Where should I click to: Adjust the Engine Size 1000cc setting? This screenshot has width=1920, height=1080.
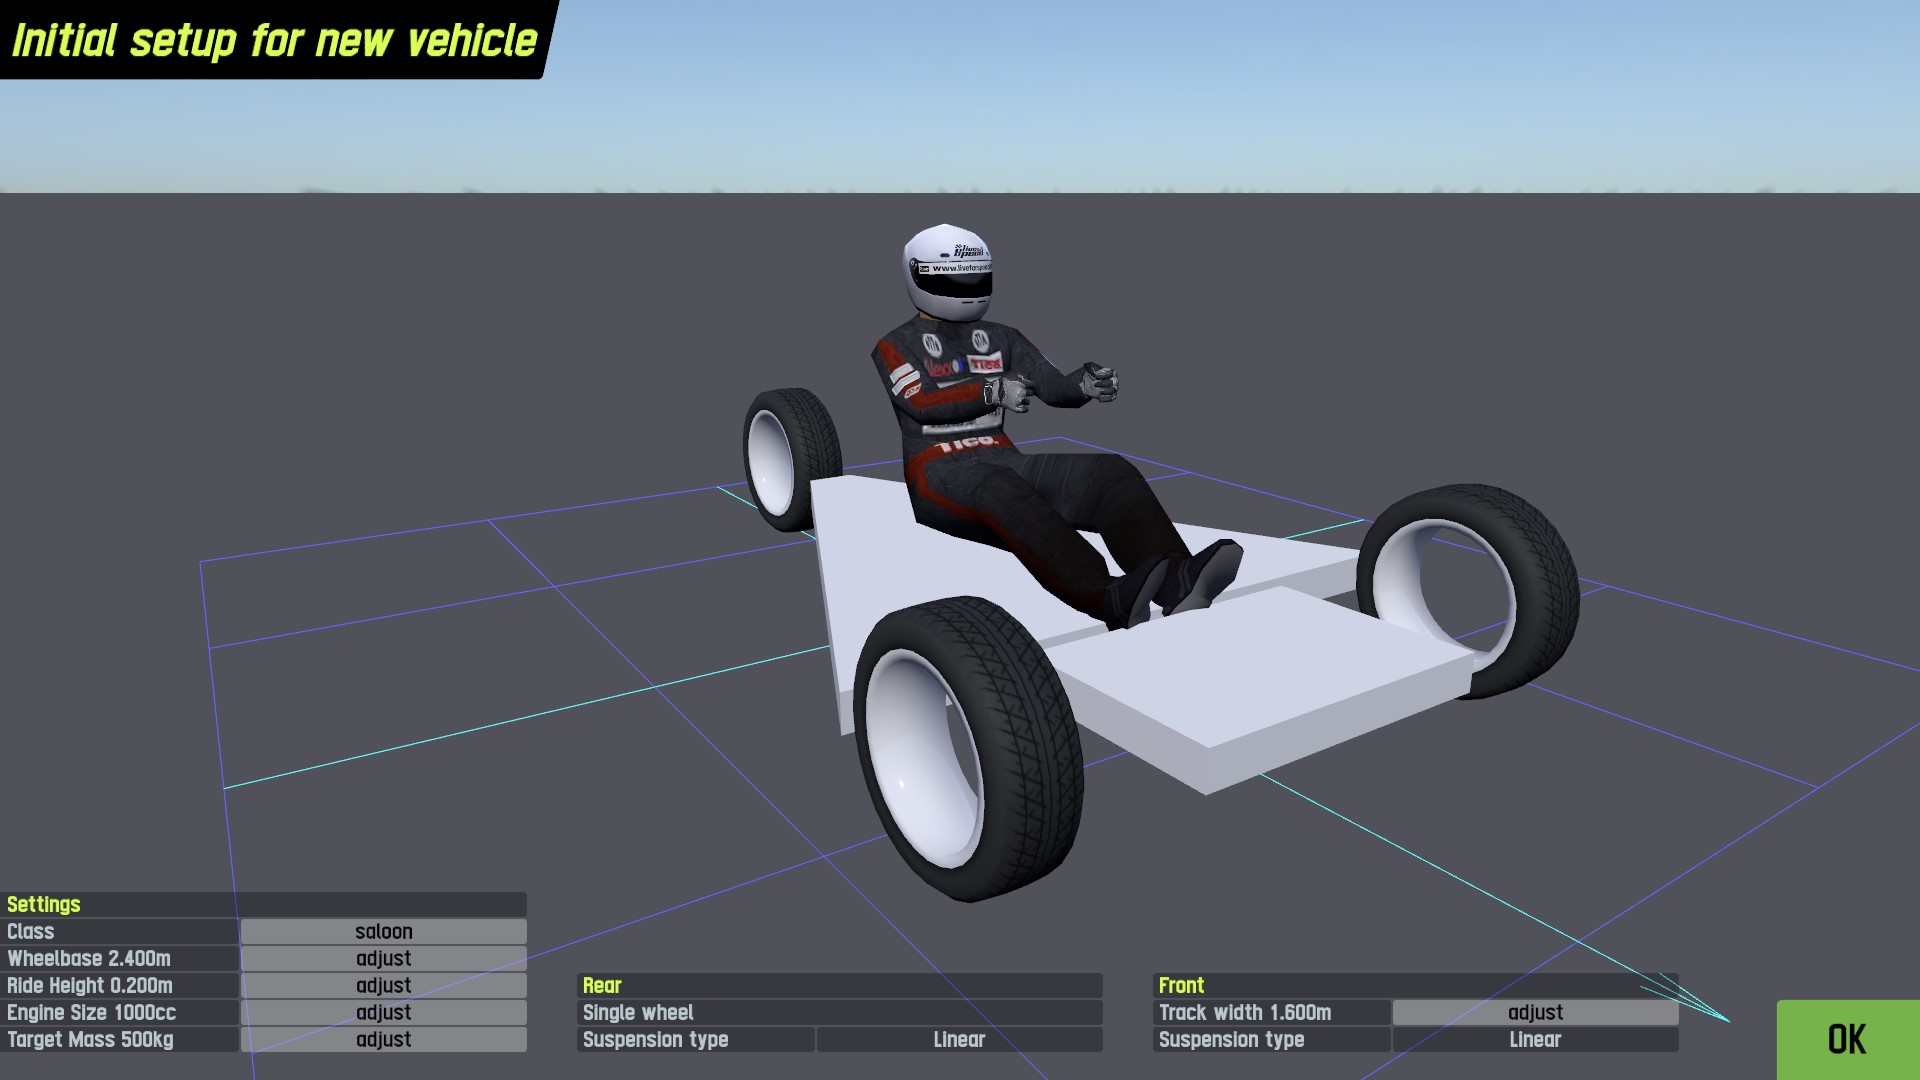[383, 1012]
